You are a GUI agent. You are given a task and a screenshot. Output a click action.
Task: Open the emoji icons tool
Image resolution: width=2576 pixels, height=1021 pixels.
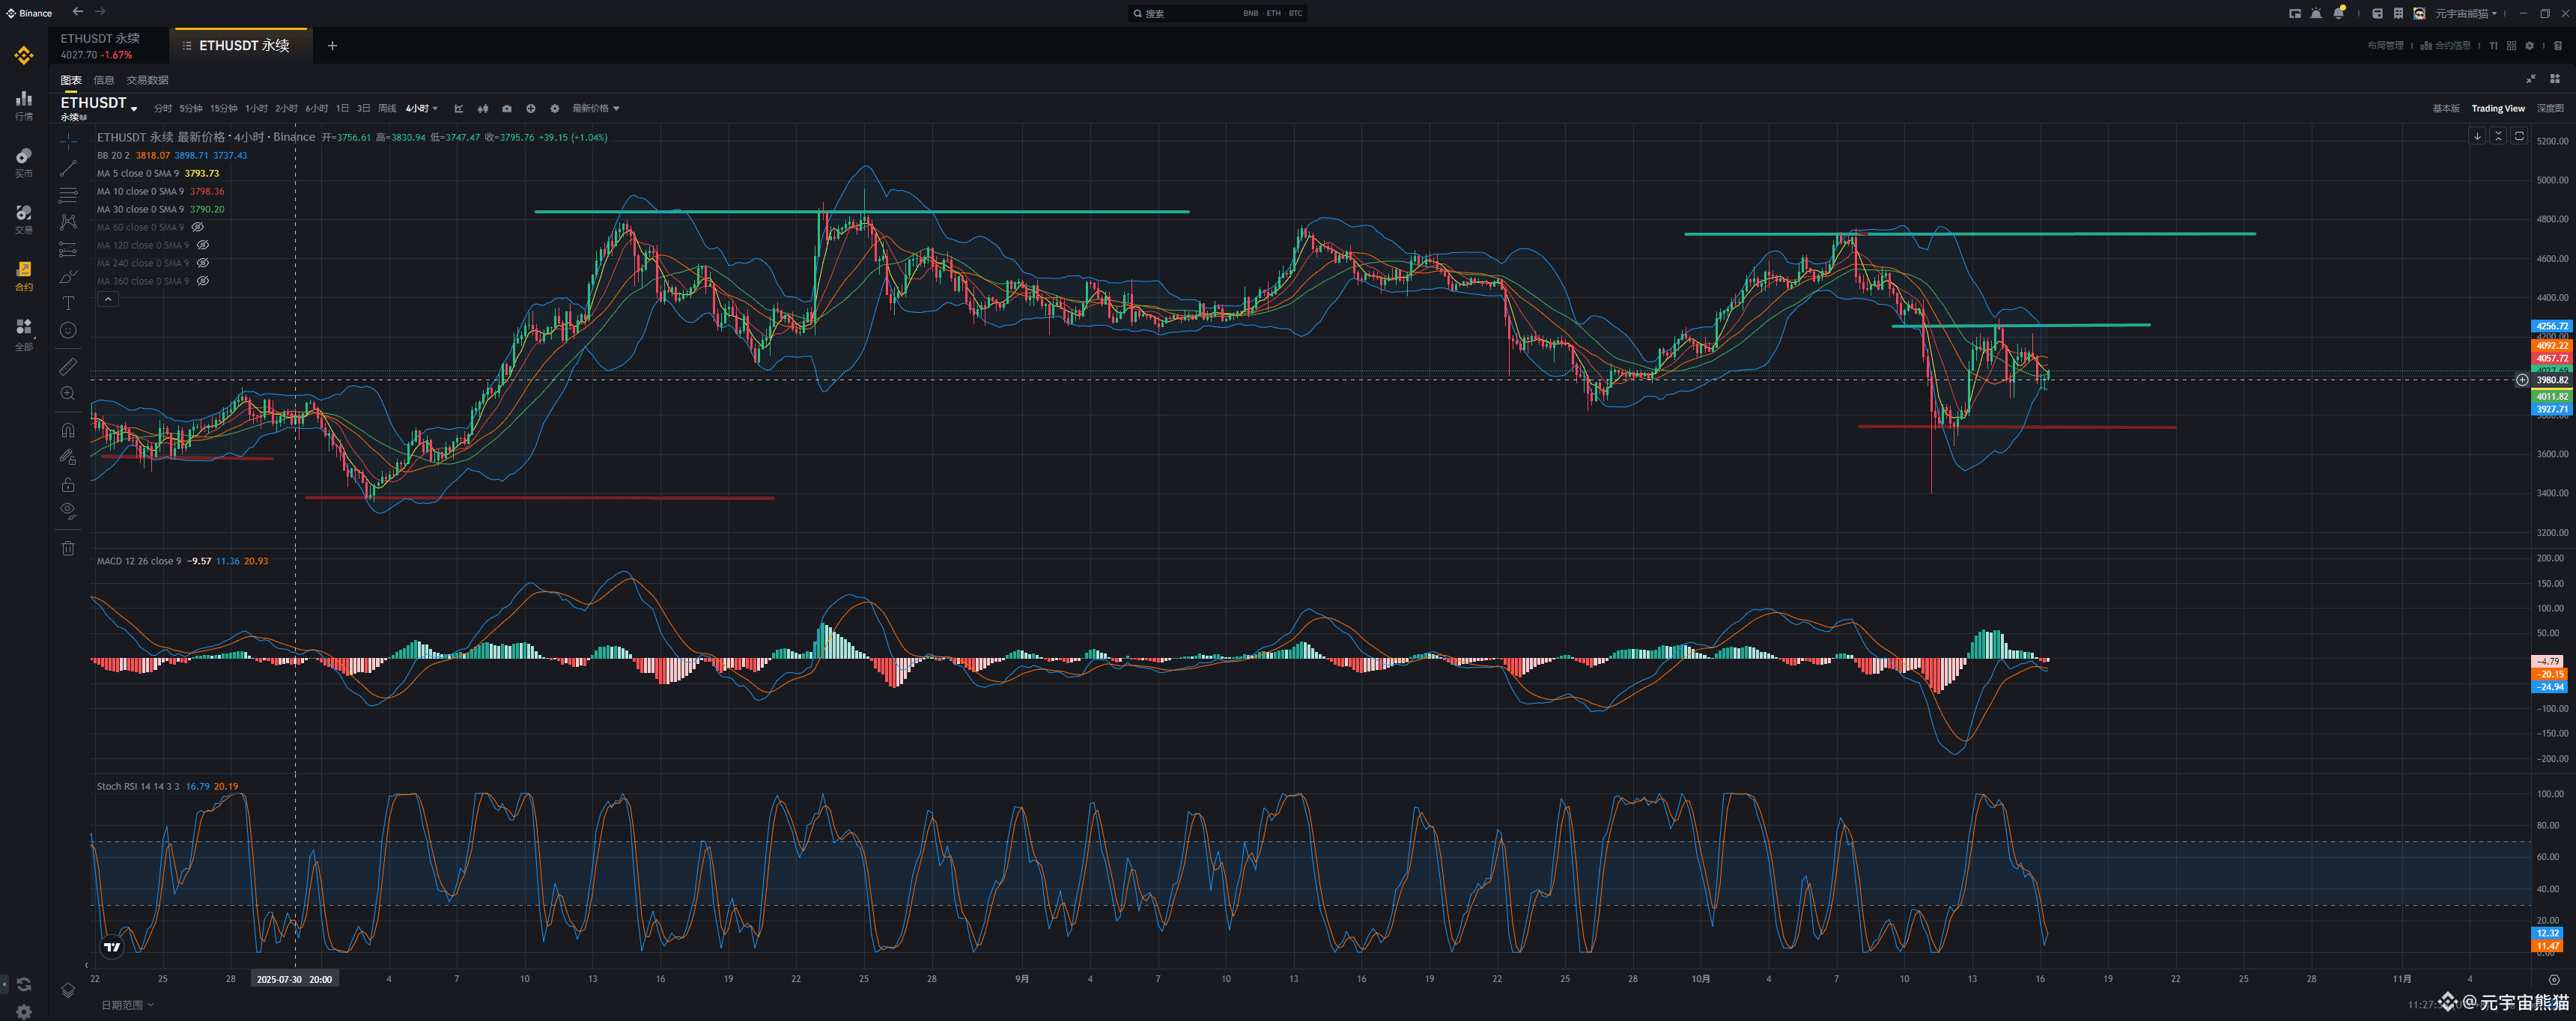pyautogui.click(x=68, y=330)
